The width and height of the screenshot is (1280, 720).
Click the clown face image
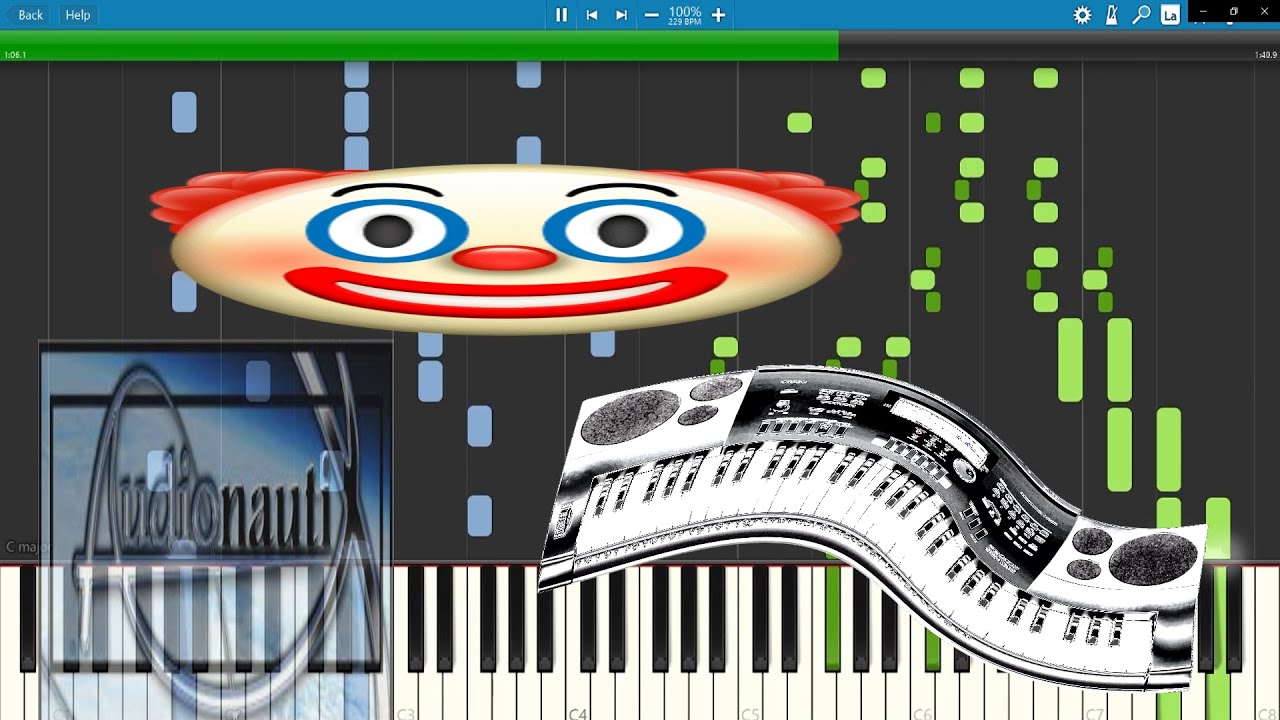click(505, 248)
